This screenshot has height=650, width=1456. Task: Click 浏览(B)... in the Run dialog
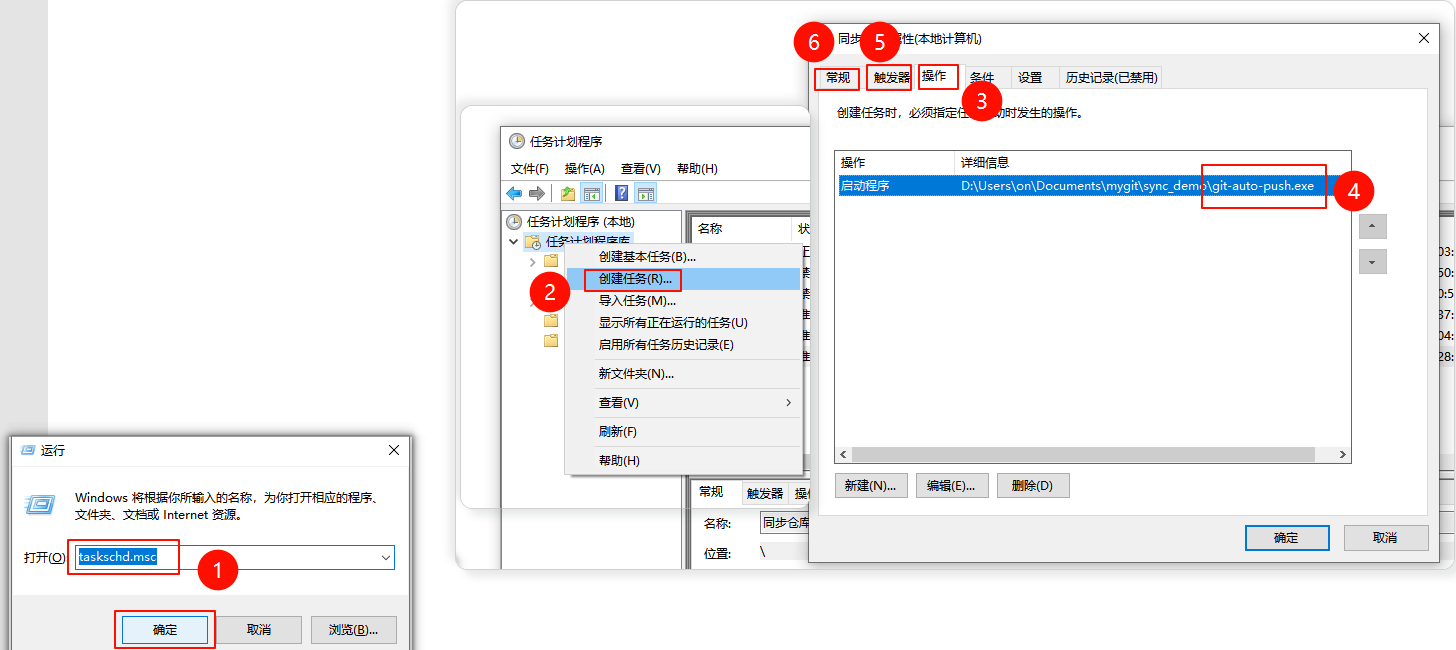point(354,630)
